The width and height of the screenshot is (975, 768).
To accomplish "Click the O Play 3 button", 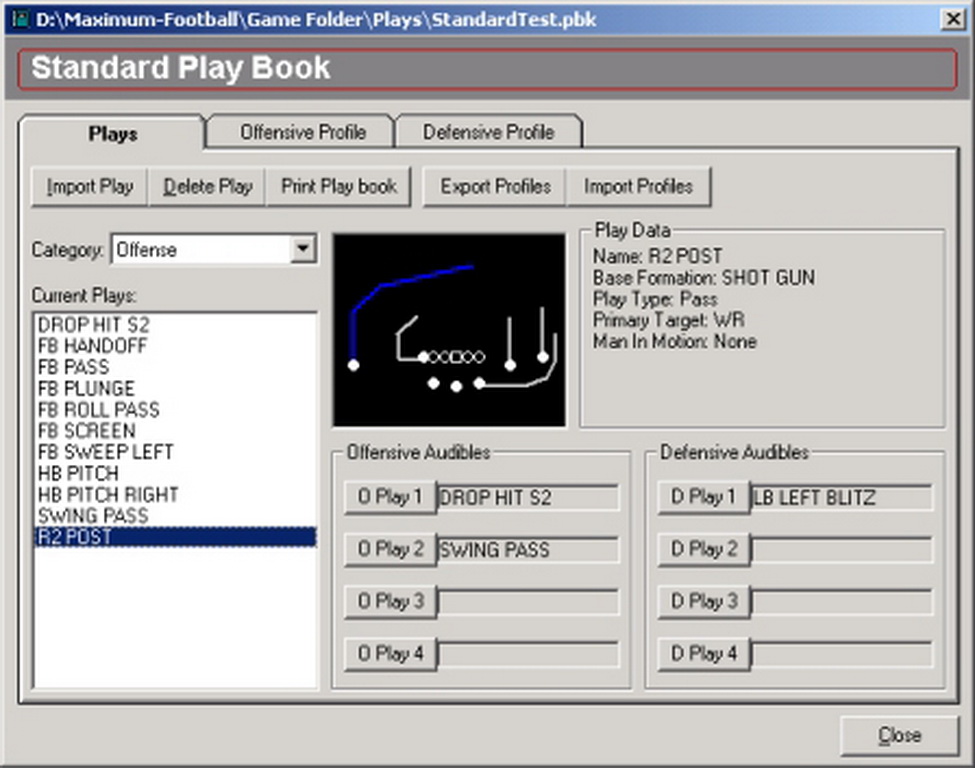I will 390,602.
